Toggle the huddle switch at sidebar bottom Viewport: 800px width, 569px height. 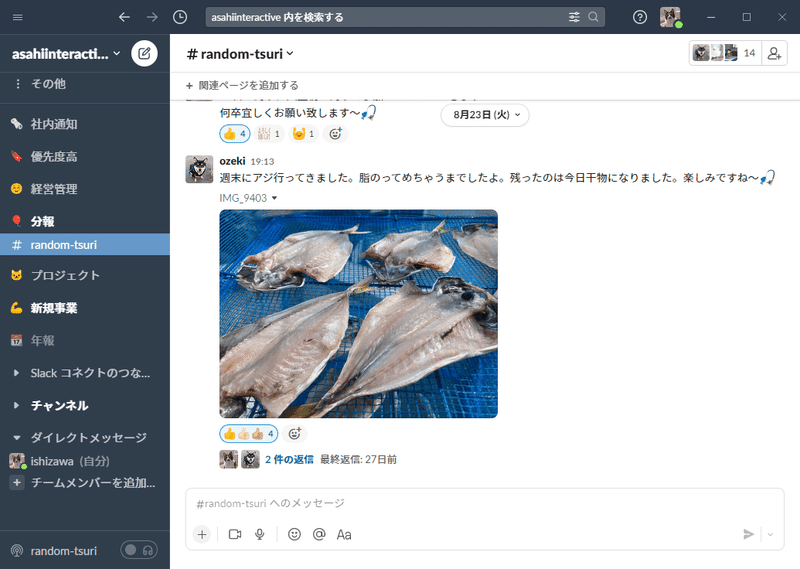(139, 550)
